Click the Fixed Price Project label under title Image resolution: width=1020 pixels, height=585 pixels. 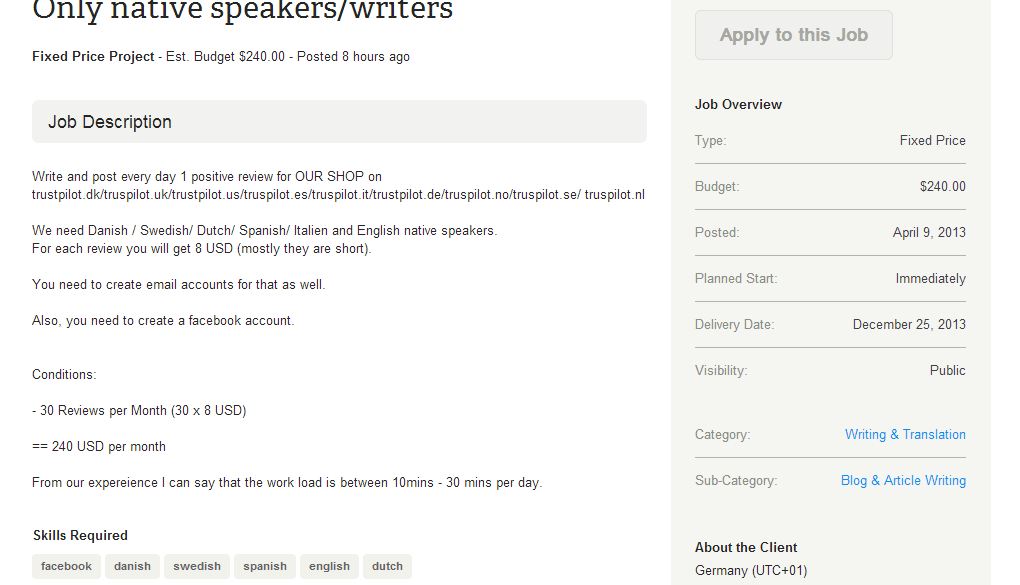[x=93, y=56]
